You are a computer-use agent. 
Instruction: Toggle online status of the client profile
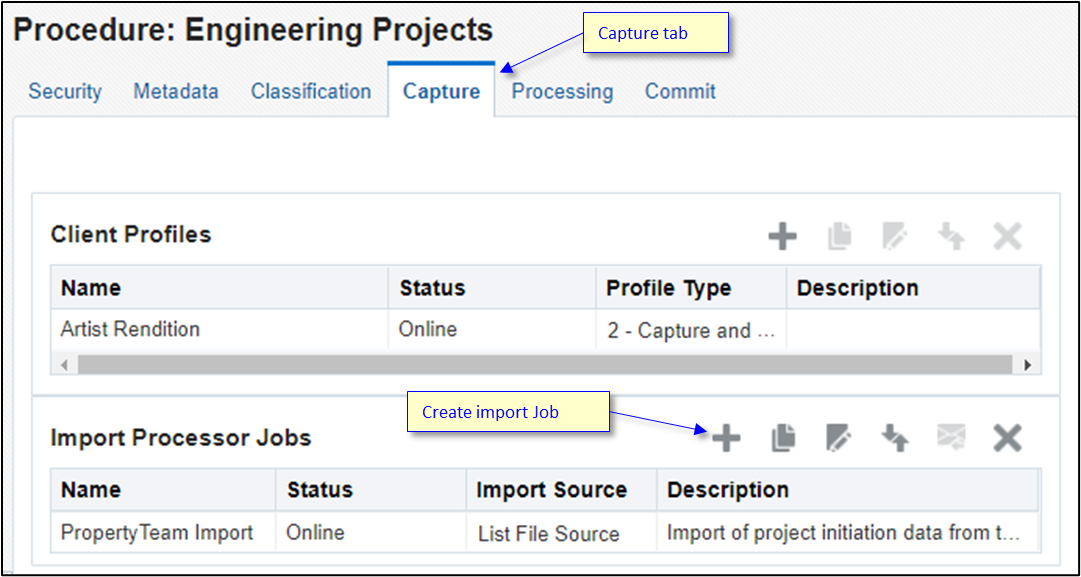click(x=951, y=236)
